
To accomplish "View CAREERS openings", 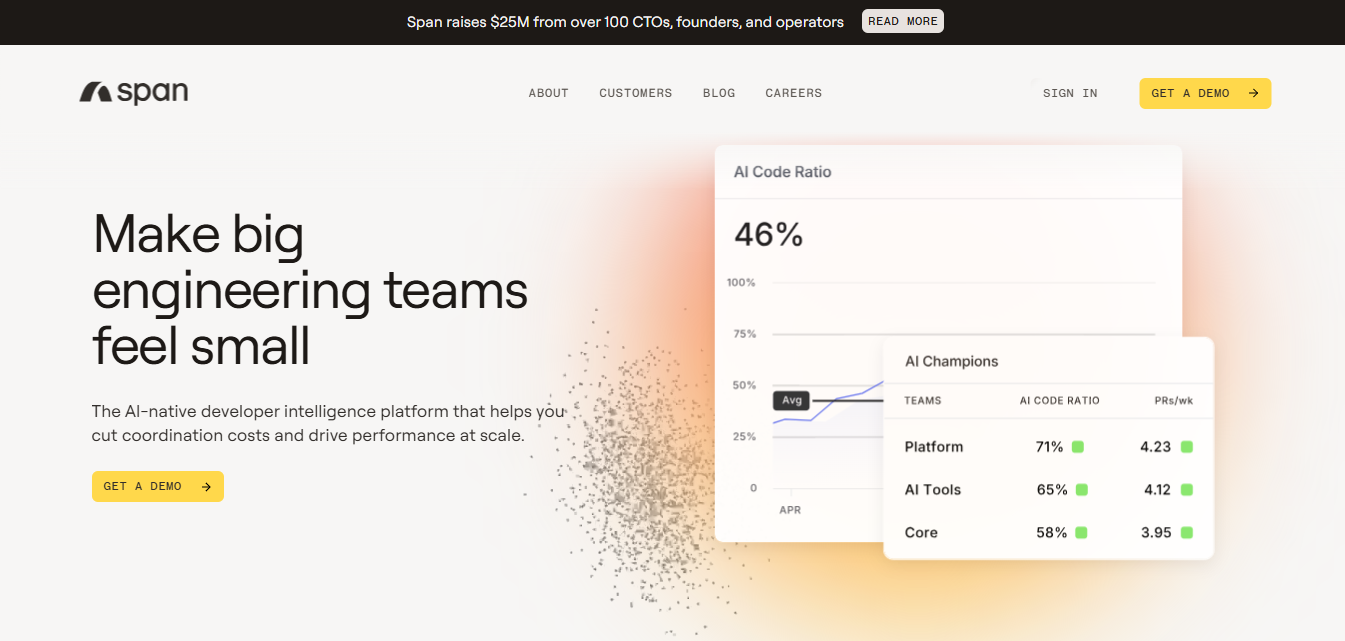I will coord(793,93).
